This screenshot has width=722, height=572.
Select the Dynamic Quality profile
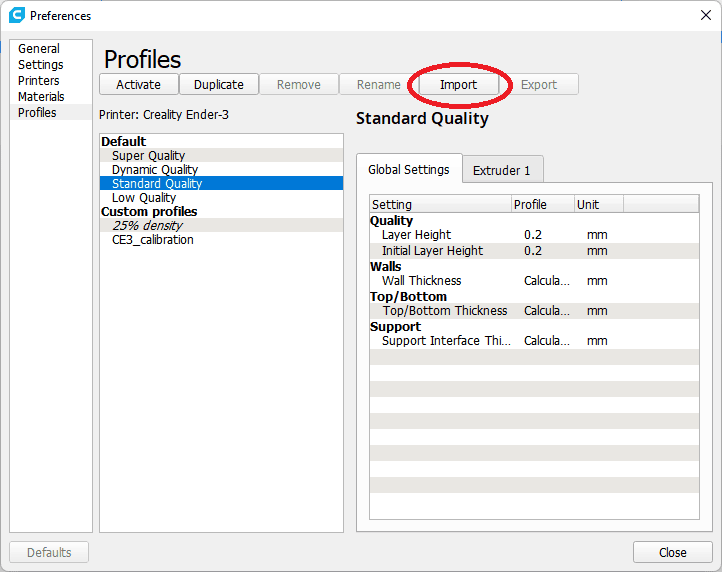(221, 169)
